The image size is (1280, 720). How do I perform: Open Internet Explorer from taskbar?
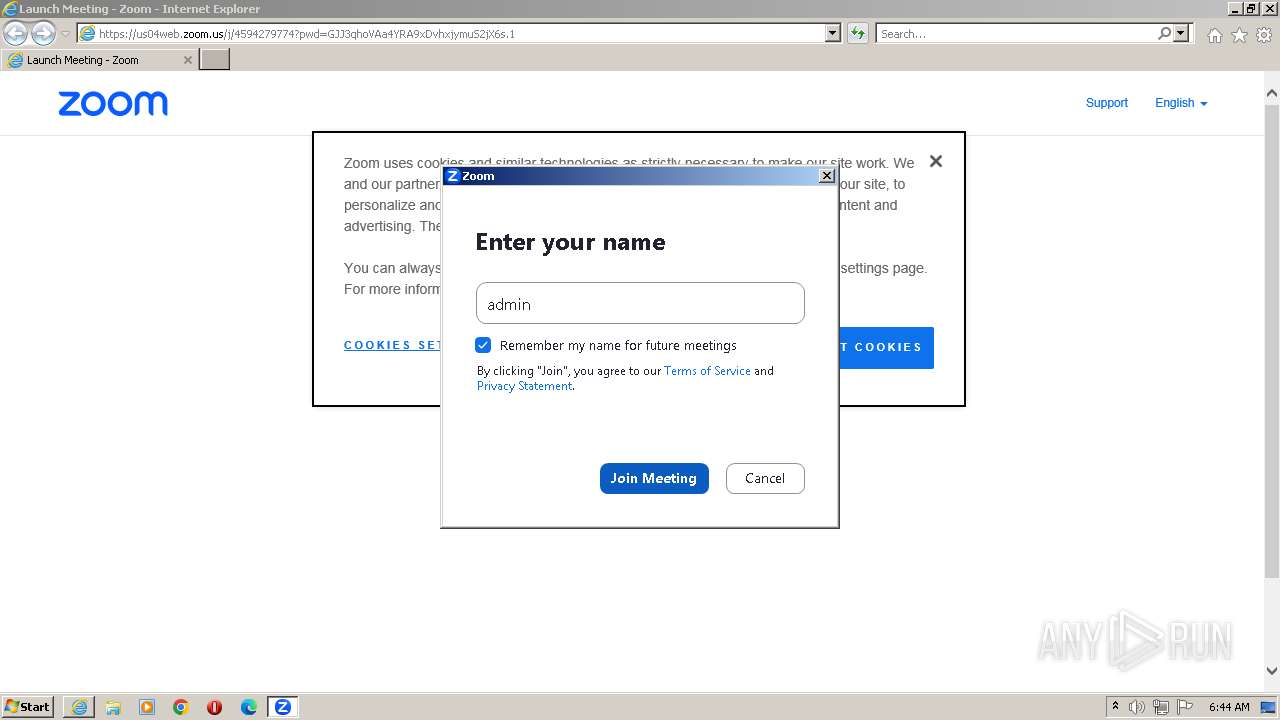(x=79, y=707)
